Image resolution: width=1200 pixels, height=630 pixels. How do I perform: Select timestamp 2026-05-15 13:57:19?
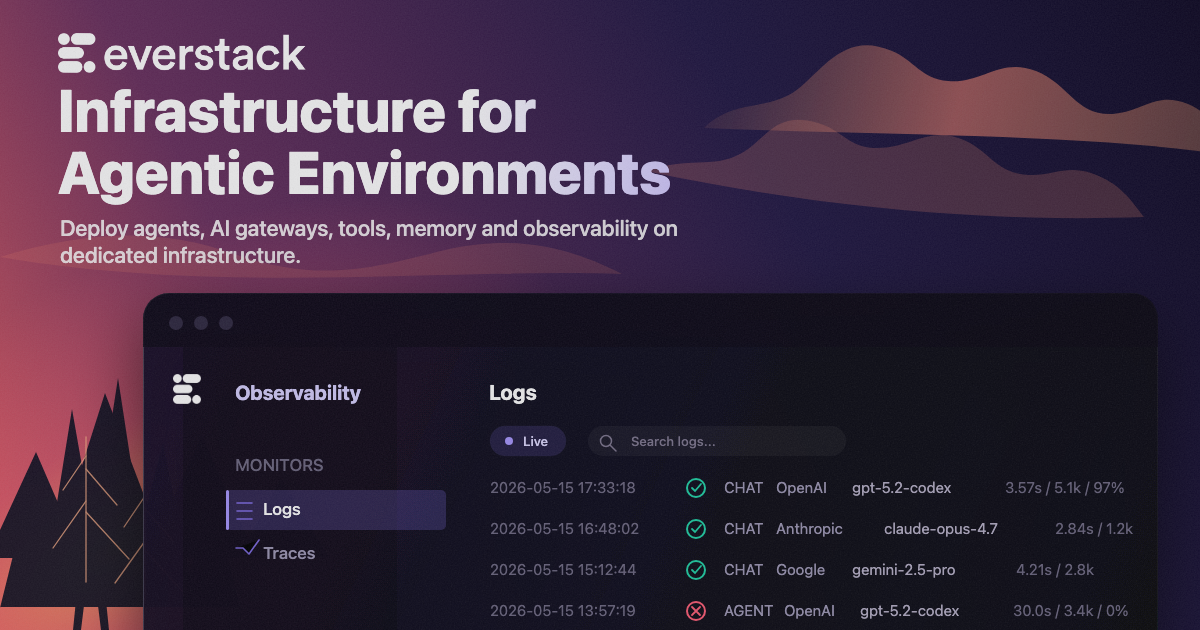(x=563, y=611)
